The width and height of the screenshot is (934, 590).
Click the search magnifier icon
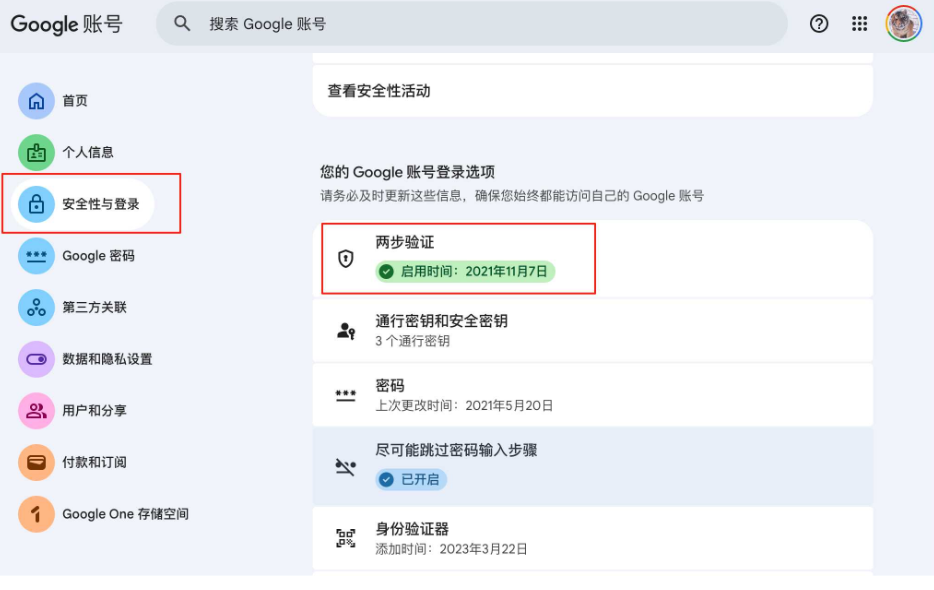coord(182,24)
